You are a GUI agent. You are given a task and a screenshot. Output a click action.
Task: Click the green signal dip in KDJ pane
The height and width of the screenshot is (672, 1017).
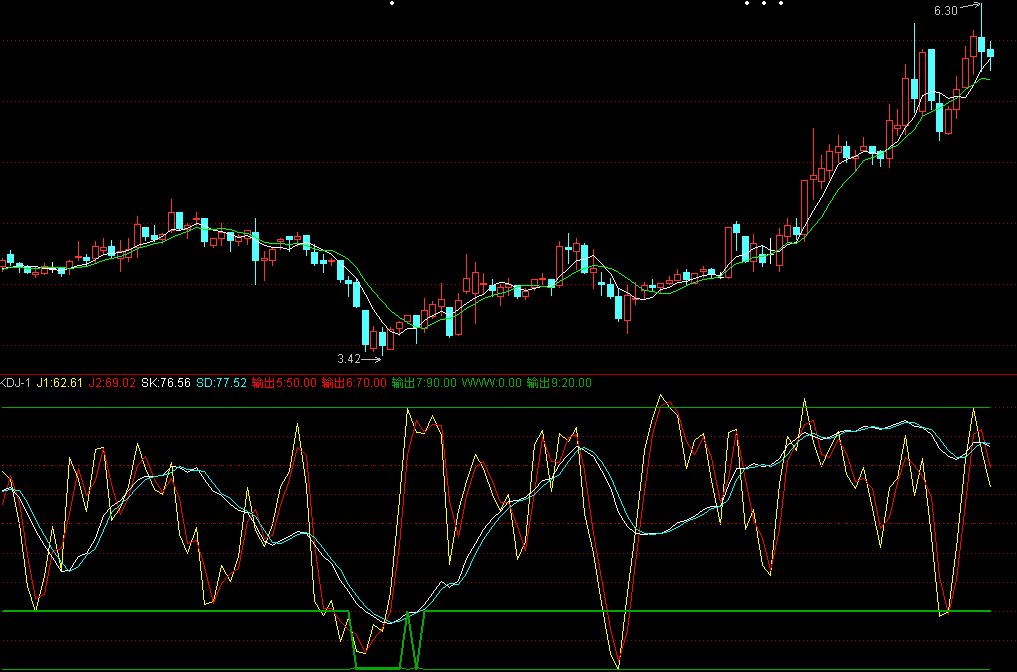point(378,667)
